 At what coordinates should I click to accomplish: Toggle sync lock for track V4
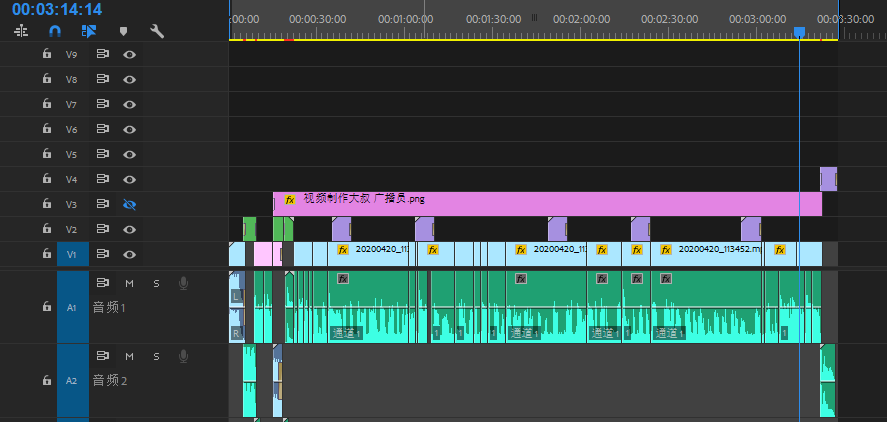pyautogui.click(x=102, y=179)
